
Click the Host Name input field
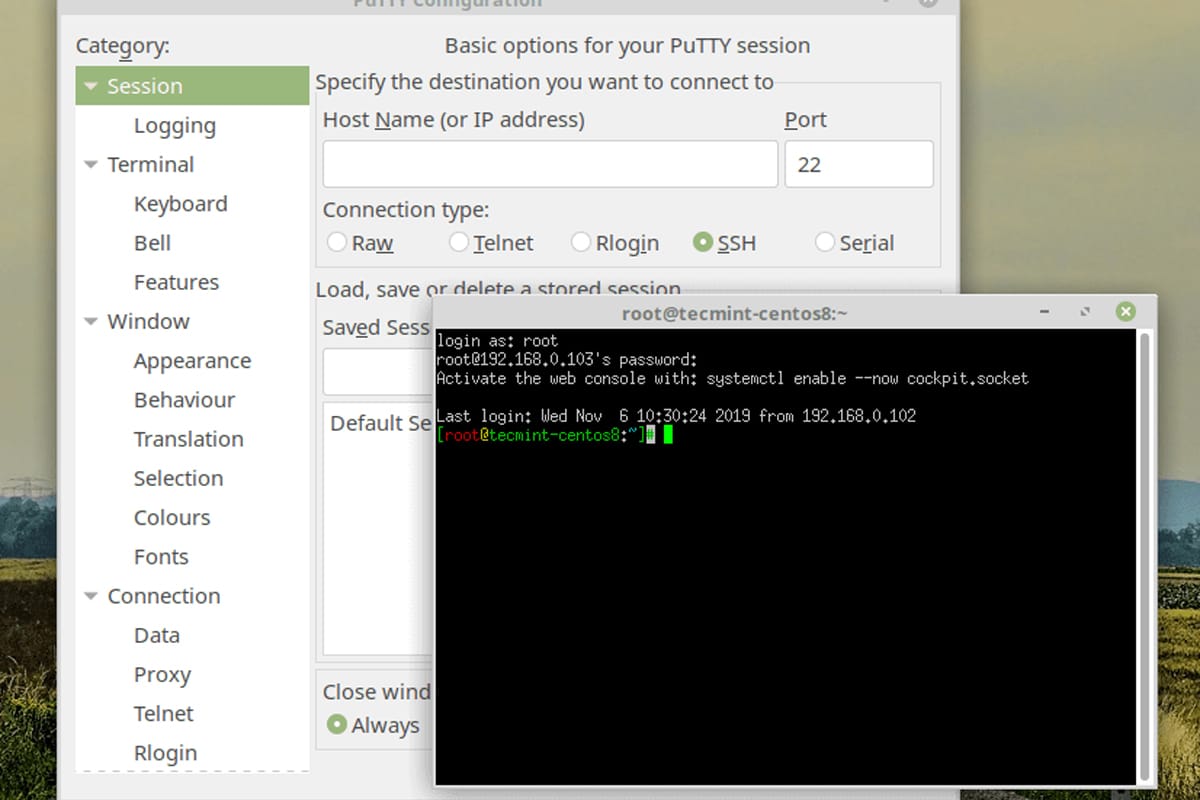[550, 164]
